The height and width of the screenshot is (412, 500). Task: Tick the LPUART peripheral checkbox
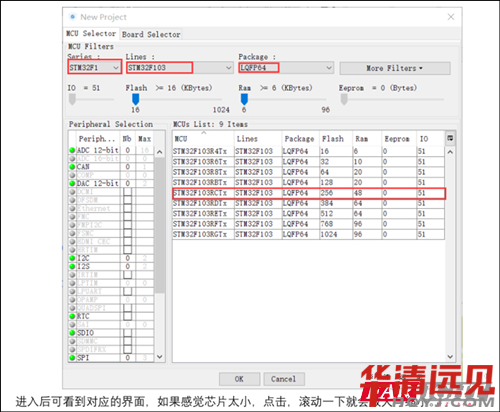[127, 291]
